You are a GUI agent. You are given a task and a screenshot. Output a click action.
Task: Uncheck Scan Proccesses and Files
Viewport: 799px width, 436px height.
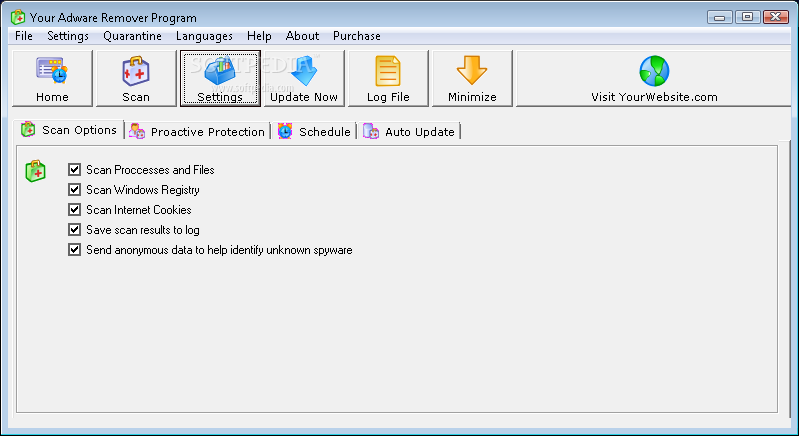(74, 170)
